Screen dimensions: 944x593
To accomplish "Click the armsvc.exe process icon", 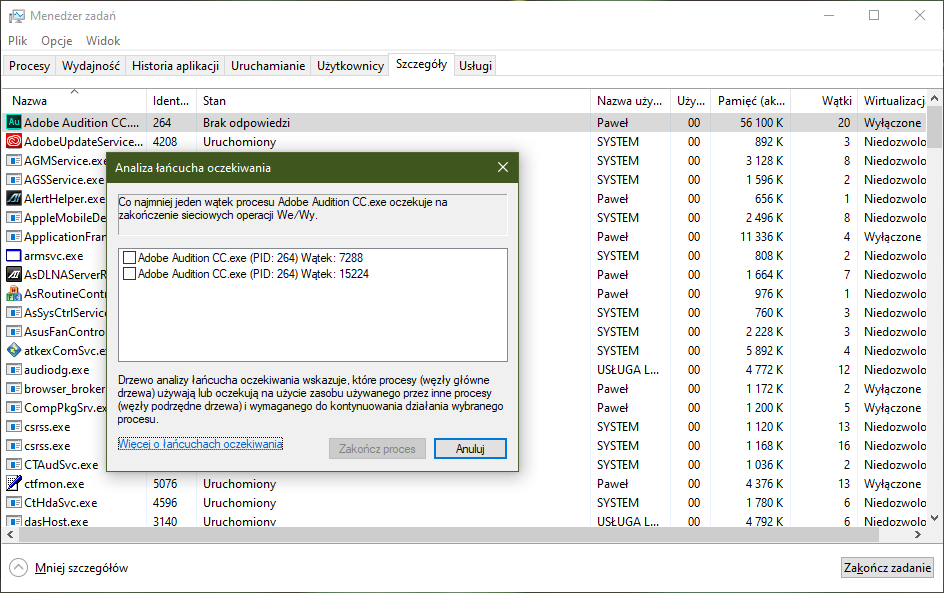I will (14, 255).
